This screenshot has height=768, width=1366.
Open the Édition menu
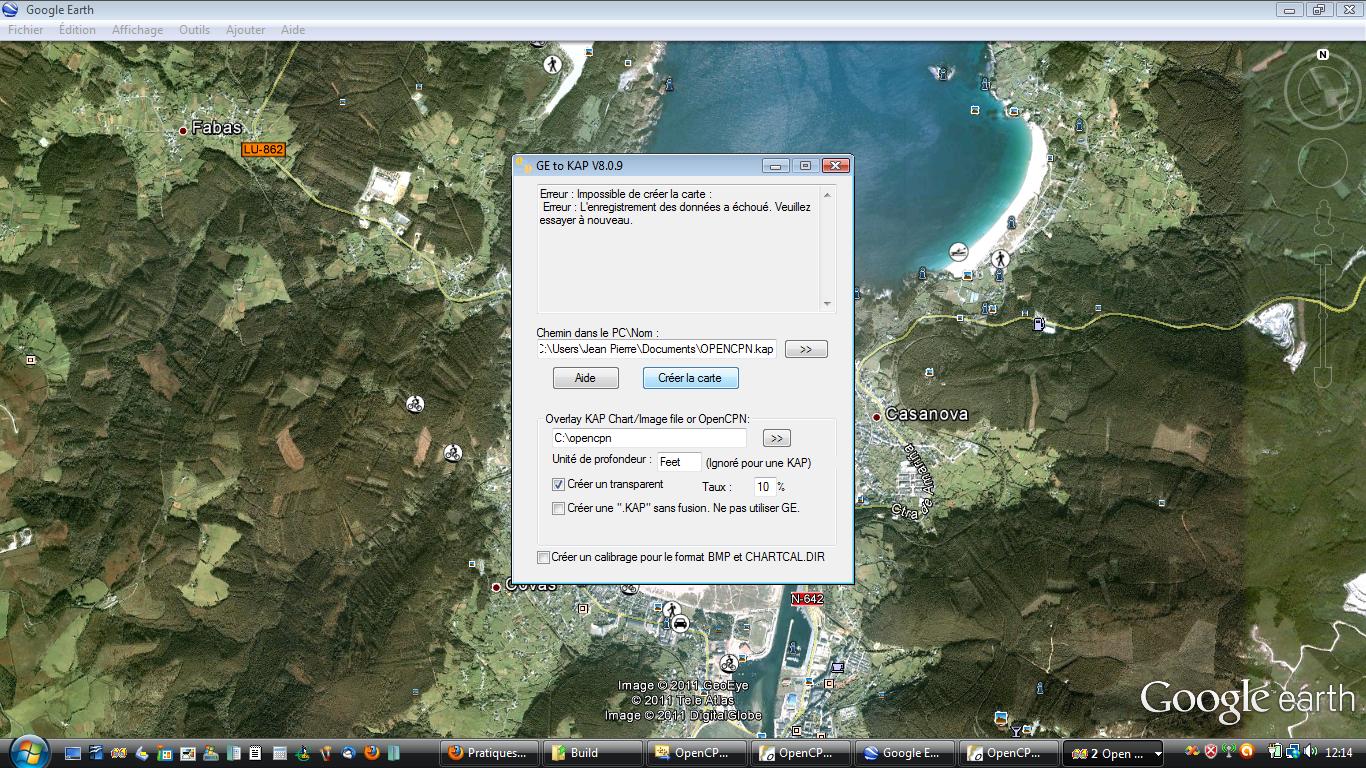[77, 30]
